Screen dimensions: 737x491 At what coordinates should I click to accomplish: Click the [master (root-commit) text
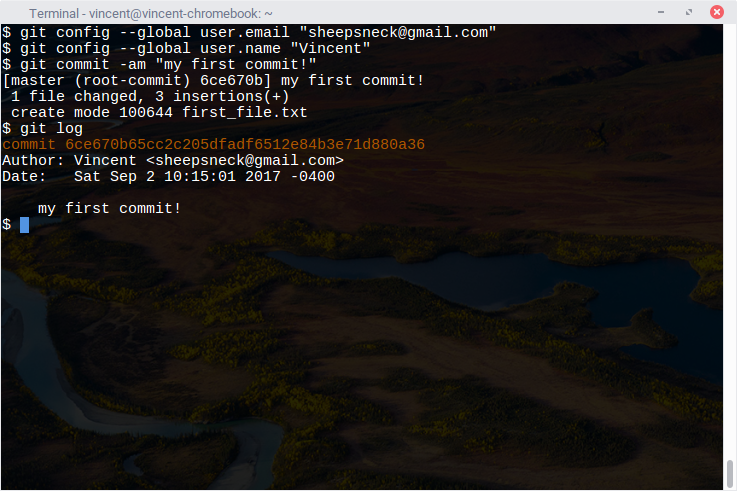point(96,80)
